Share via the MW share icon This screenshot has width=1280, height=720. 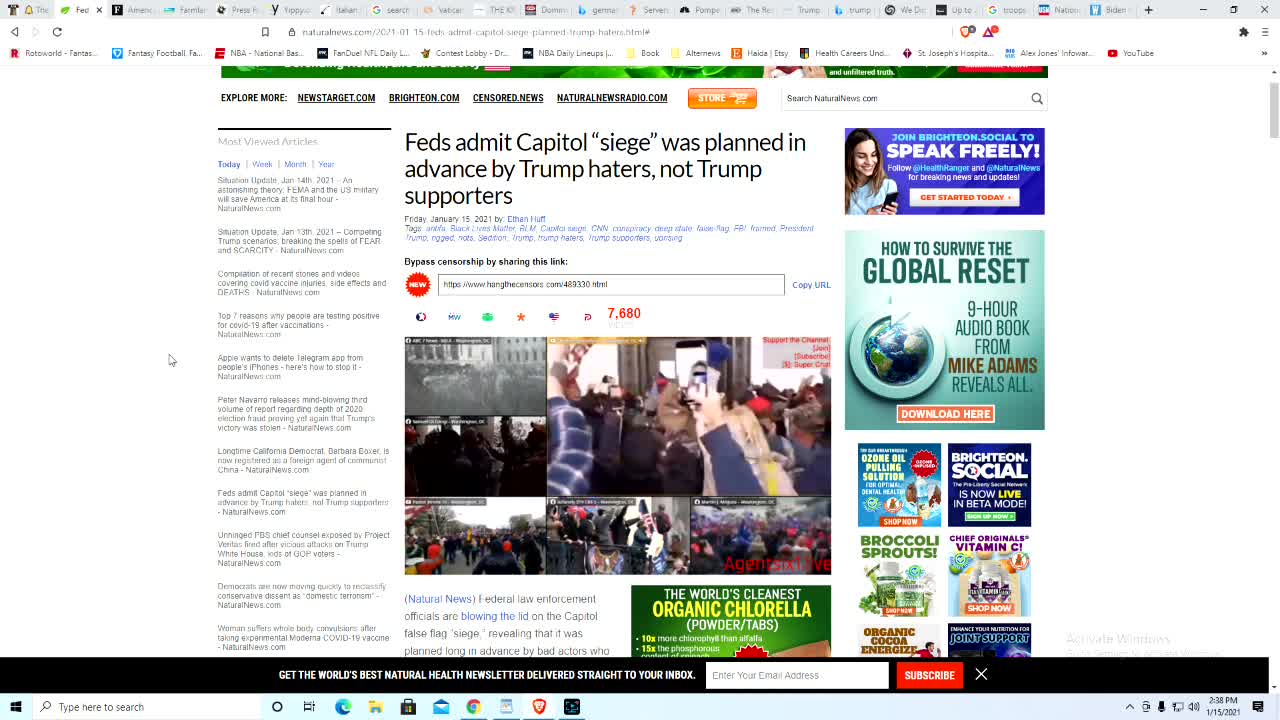pyautogui.click(x=454, y=317)
